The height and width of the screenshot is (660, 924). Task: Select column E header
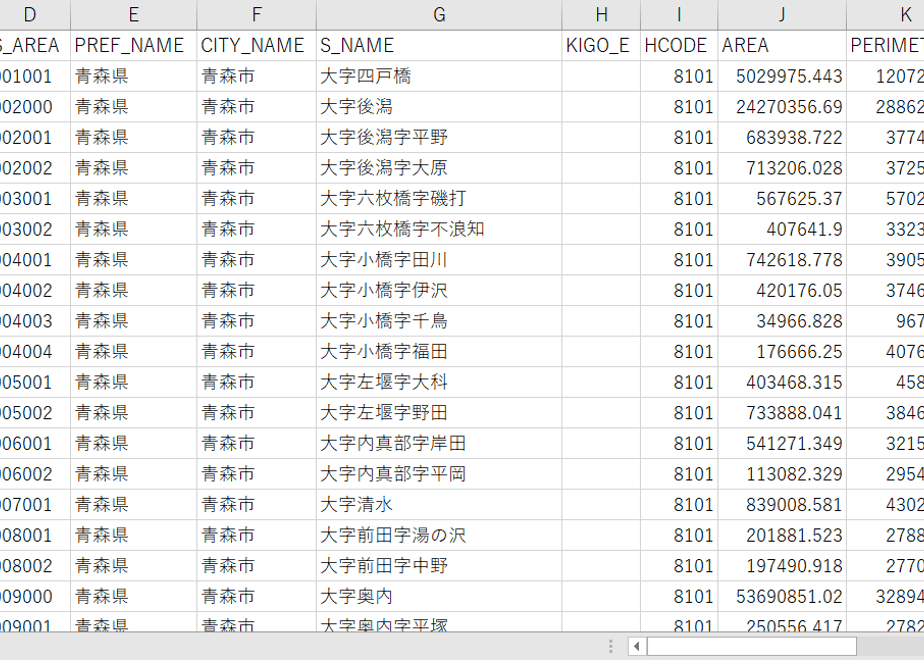[x=134, y=15]
